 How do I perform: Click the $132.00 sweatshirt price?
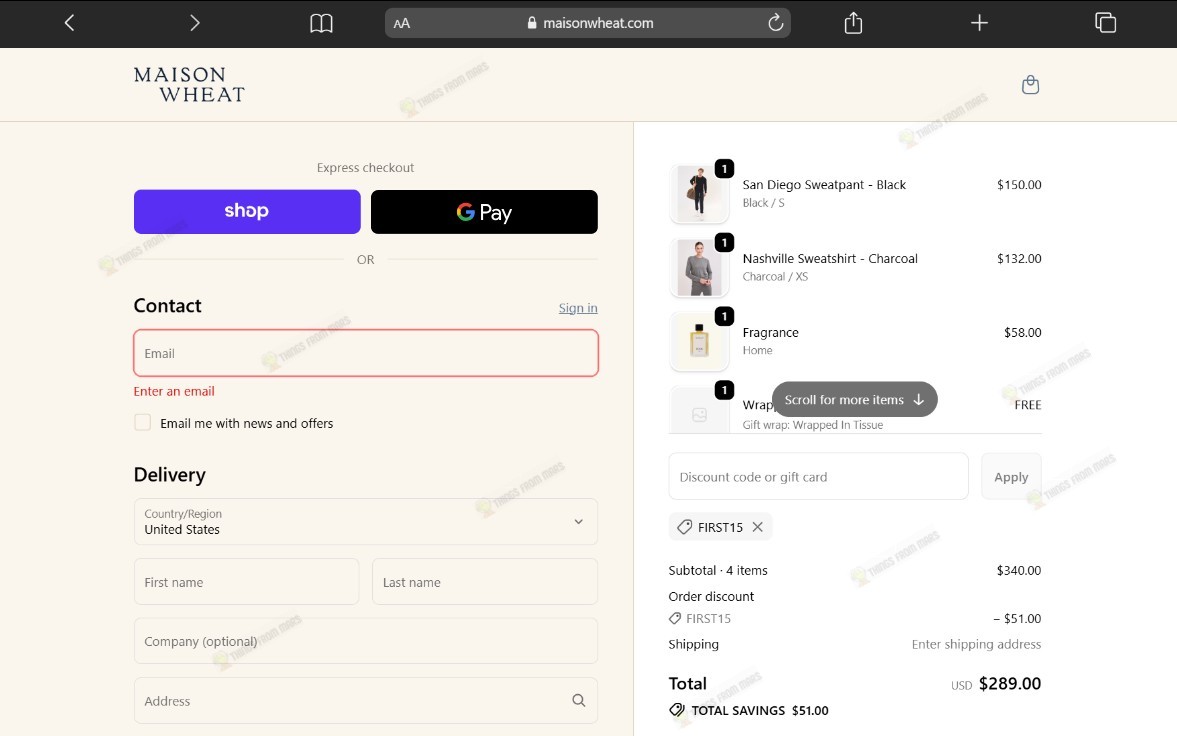click(1019, 258)
